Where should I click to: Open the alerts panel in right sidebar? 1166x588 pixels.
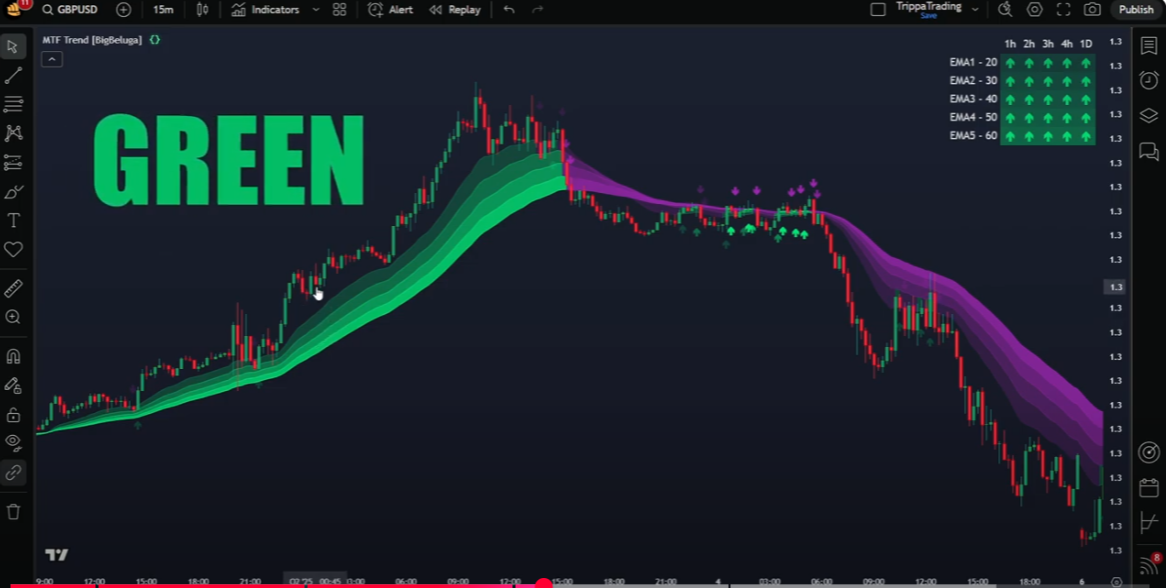click(1149, 81)
